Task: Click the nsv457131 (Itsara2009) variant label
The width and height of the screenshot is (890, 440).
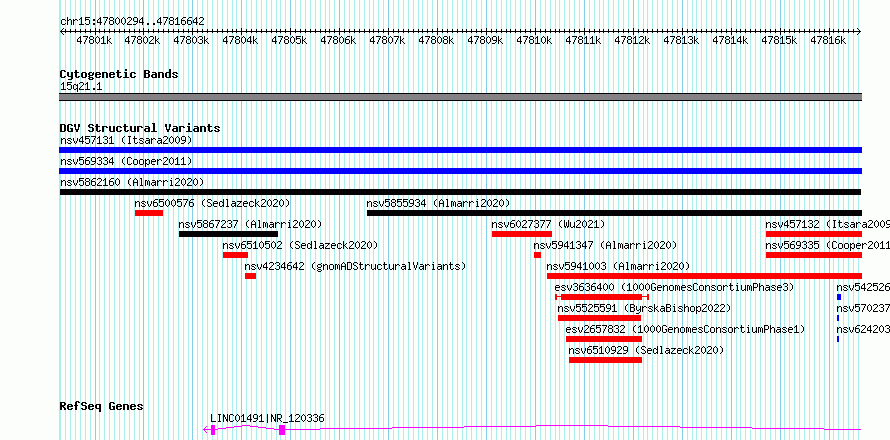Action: tap(126, 140)
